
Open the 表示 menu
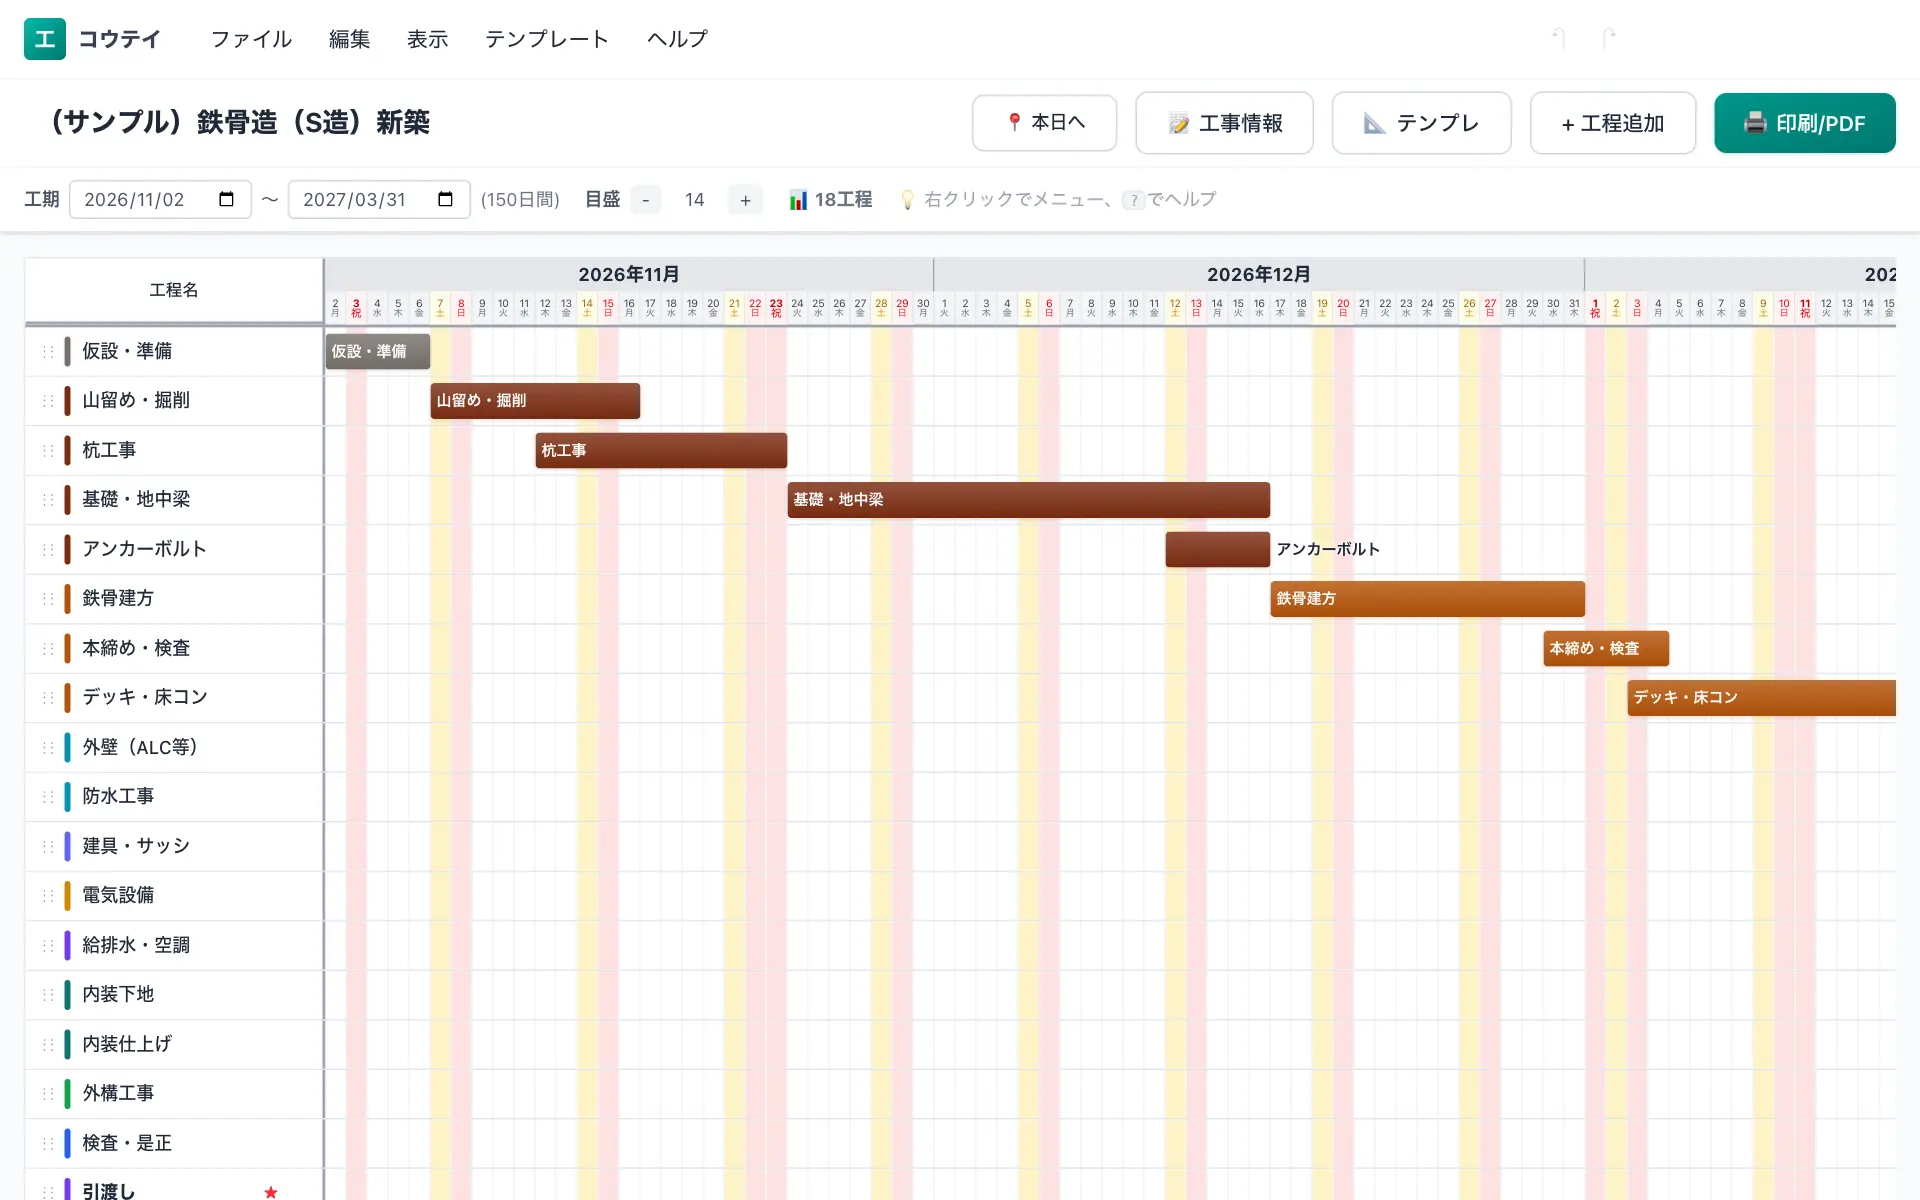[x=427, y=39]
